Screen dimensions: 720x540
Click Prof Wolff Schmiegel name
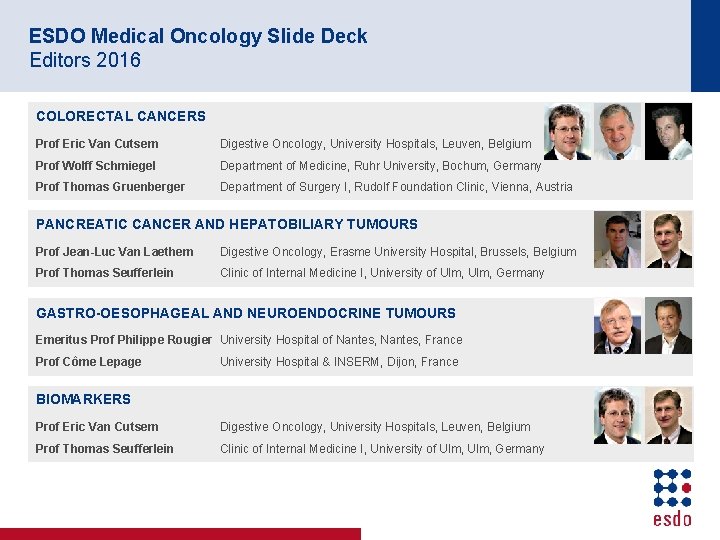[x=95, y=165]
